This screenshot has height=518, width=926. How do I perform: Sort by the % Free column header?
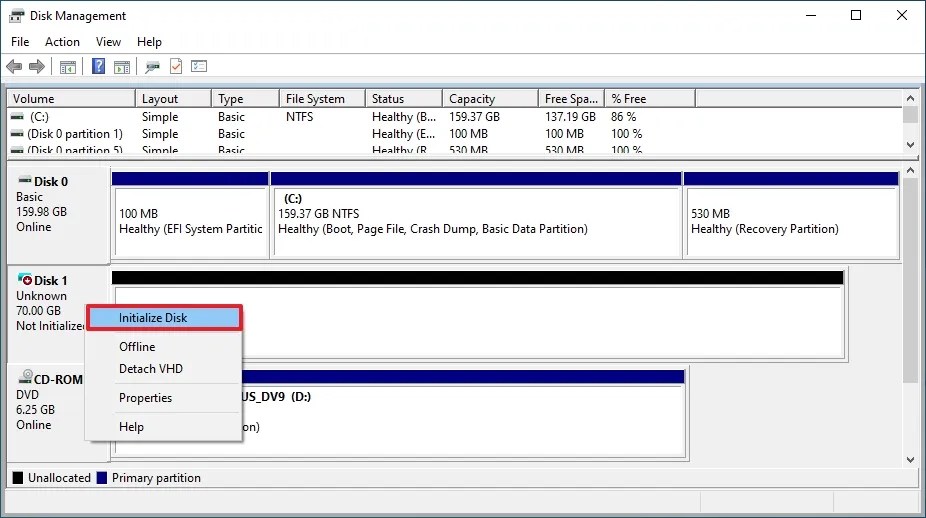click(x=650, y=99)
